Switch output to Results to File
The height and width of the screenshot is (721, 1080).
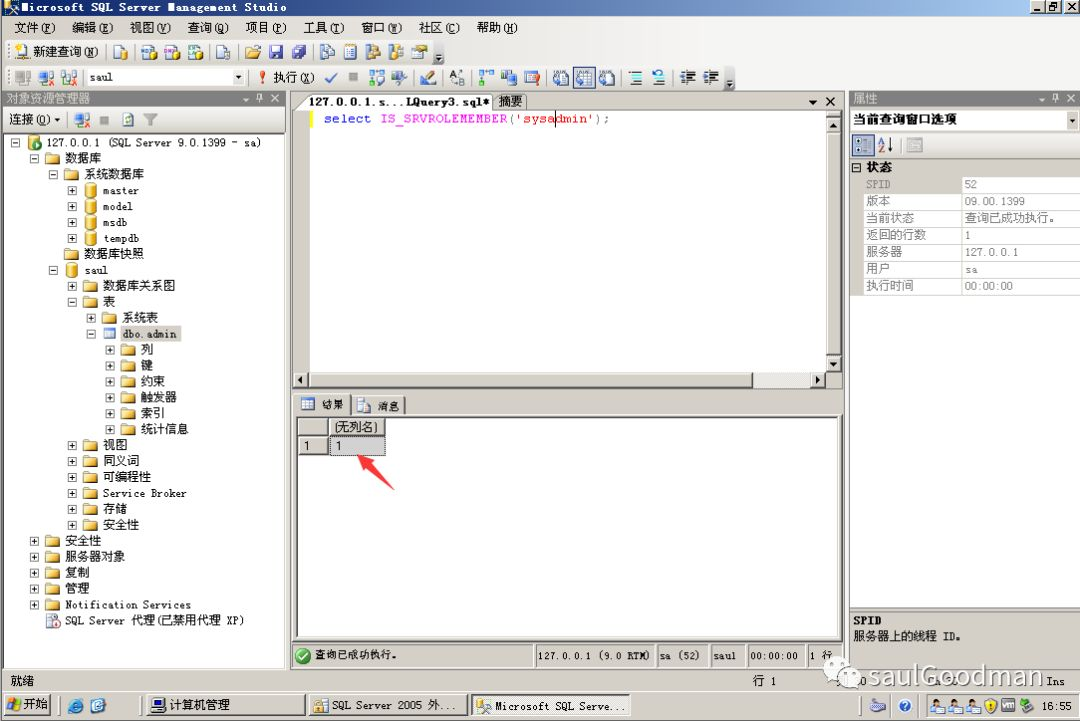click(x=607, y=78)
